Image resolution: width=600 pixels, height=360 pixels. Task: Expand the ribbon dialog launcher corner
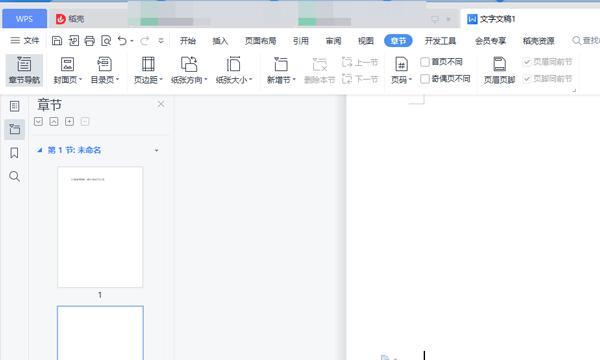tap(574, 90)
